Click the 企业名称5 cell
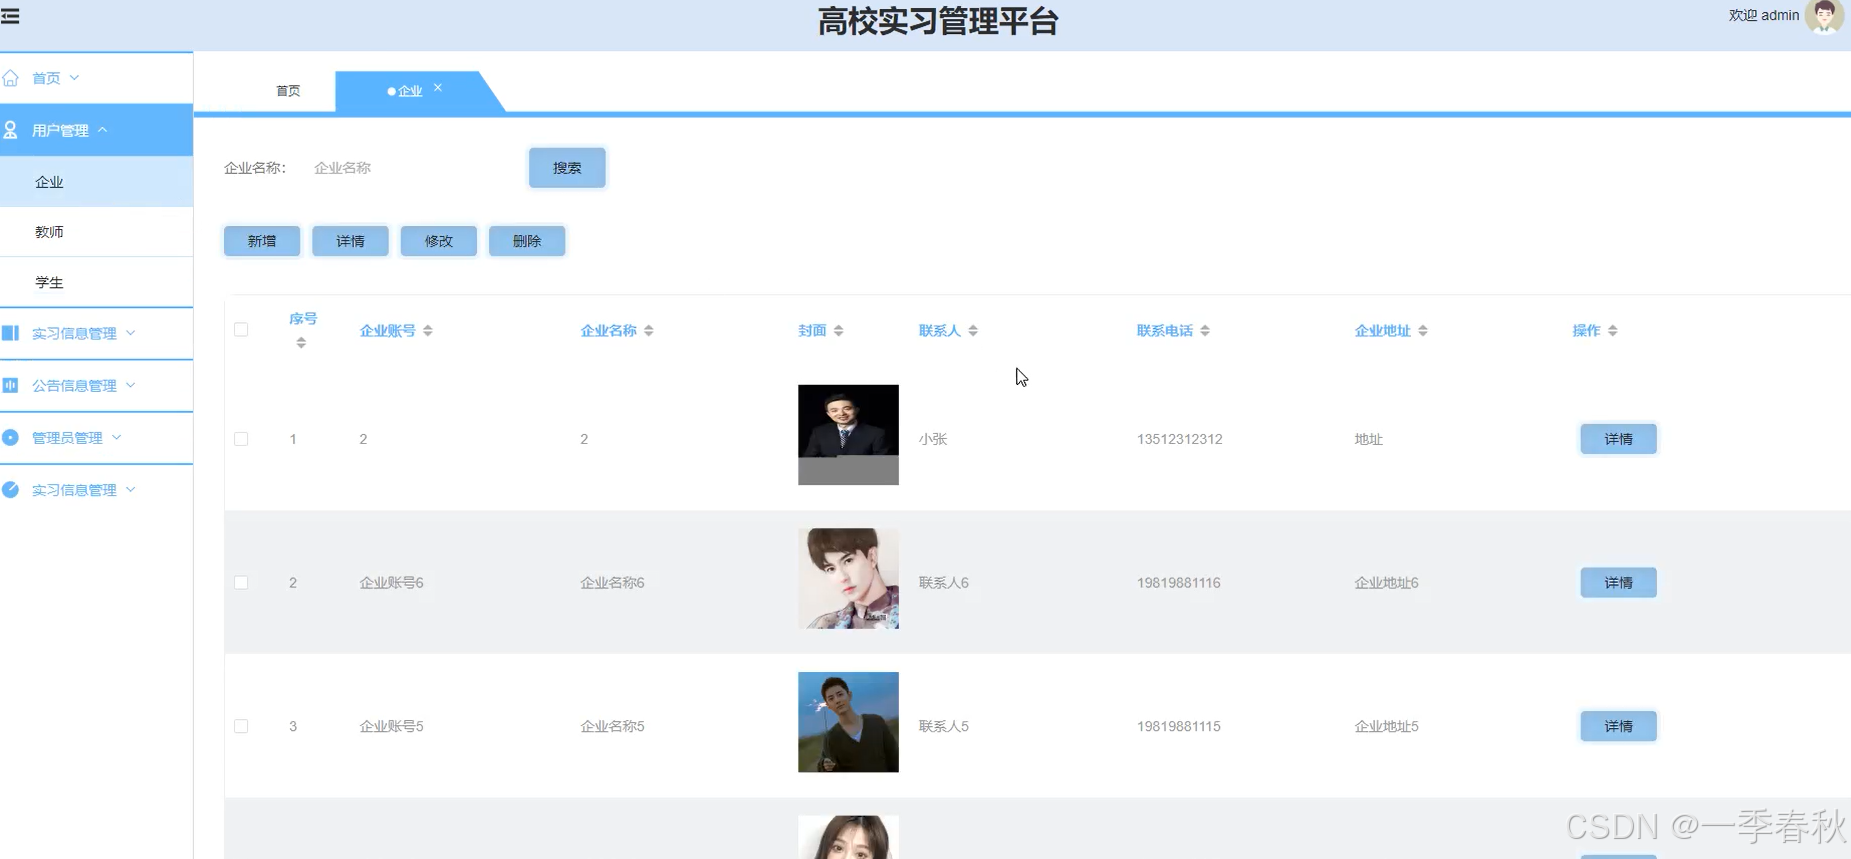This screenshot has width=1851, height=859. point(613,726)
